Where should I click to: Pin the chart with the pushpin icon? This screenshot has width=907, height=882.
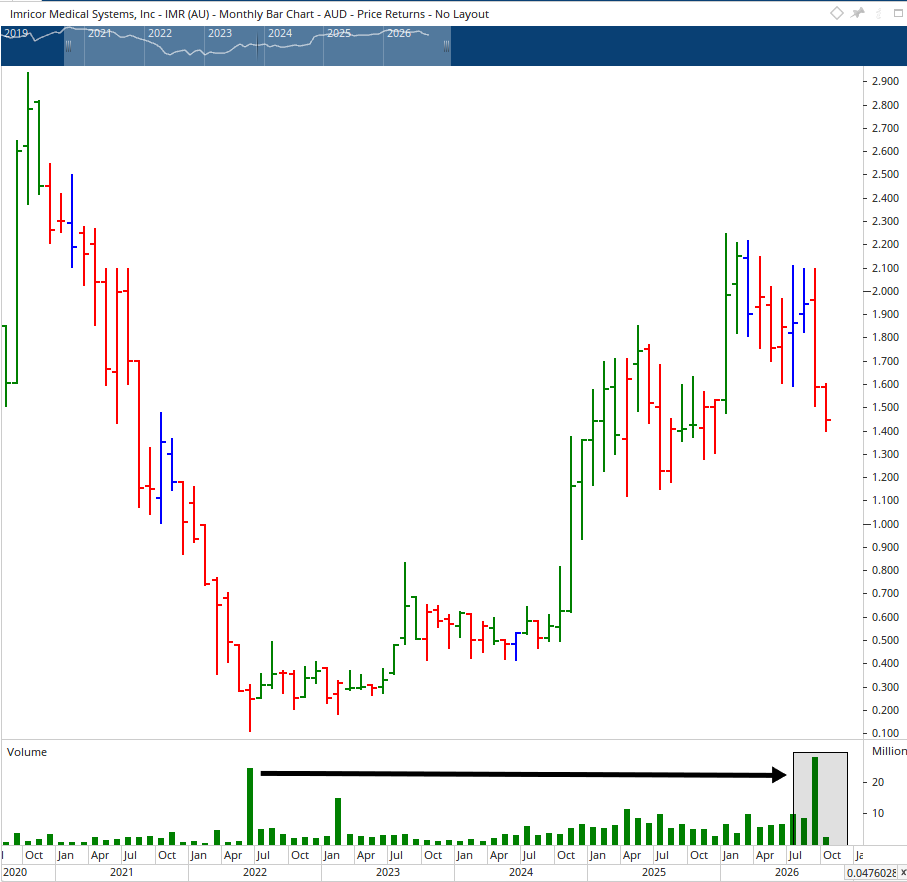click(857, 13)
